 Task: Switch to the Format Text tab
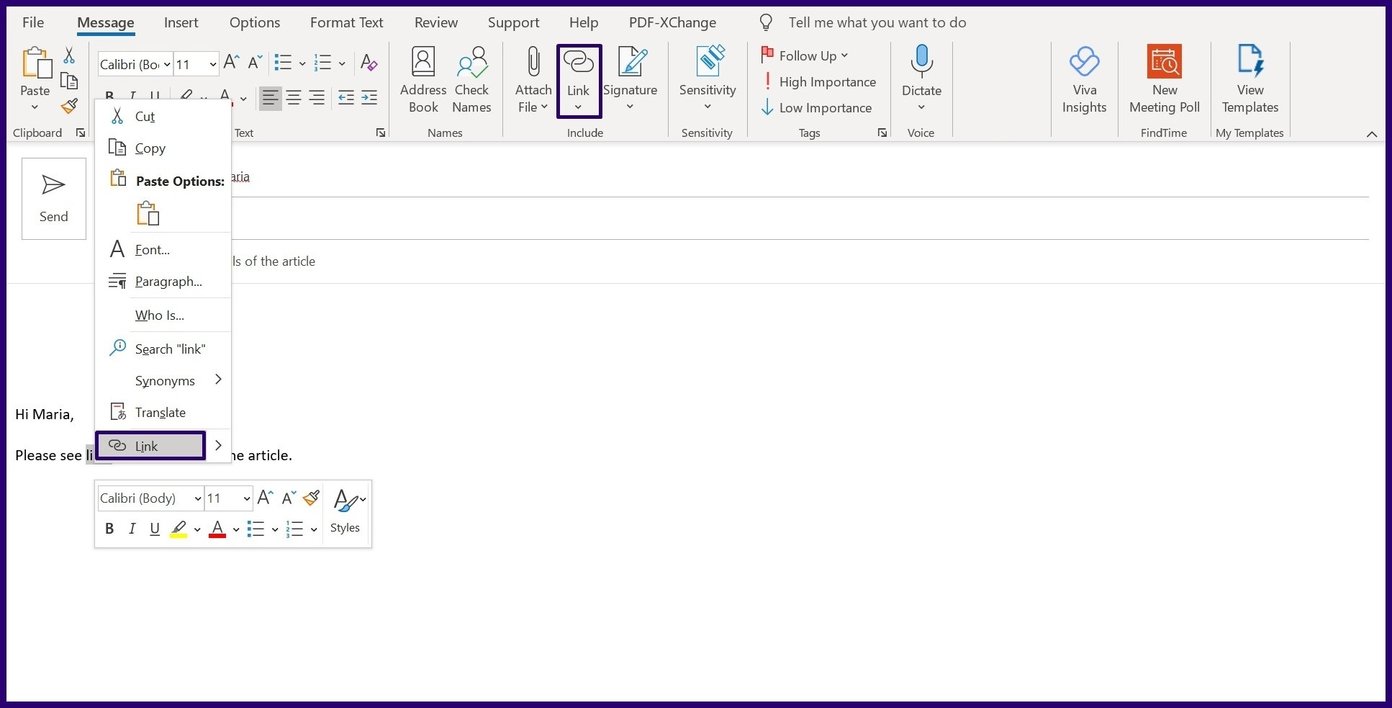346,22
